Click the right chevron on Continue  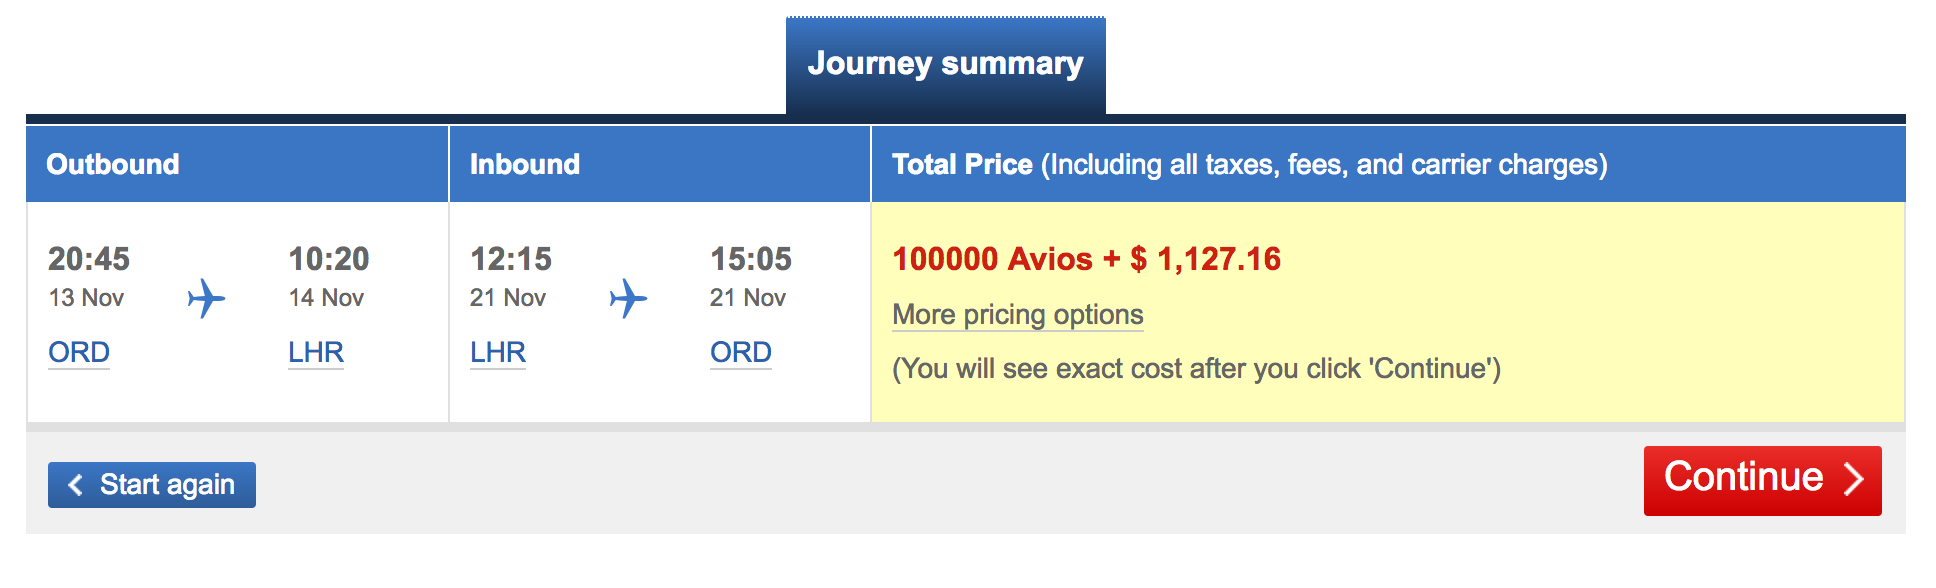pos(1853,479)
